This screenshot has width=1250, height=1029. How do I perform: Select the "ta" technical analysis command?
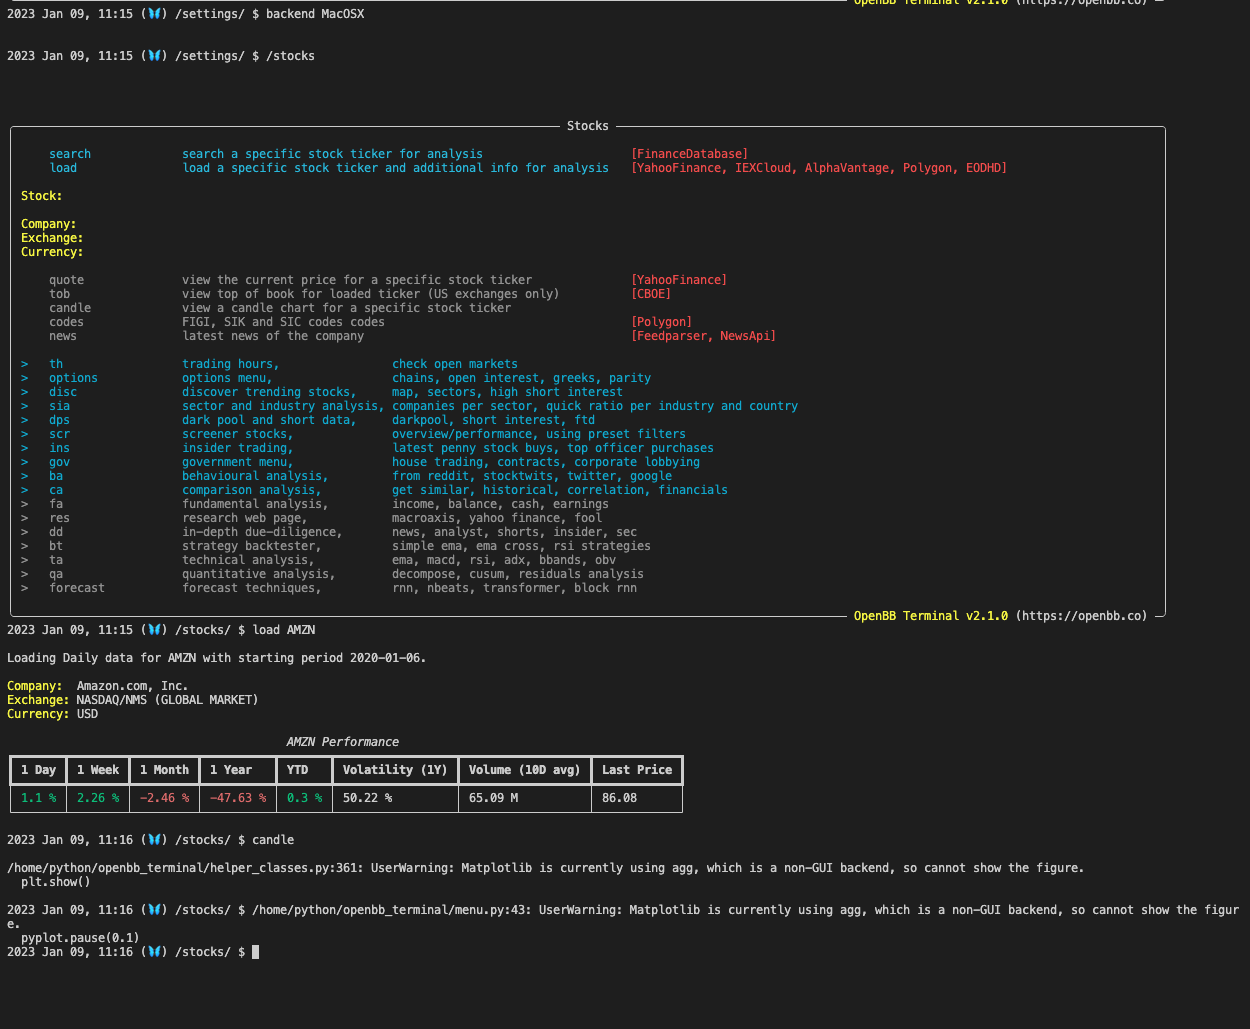pos(56,560)
